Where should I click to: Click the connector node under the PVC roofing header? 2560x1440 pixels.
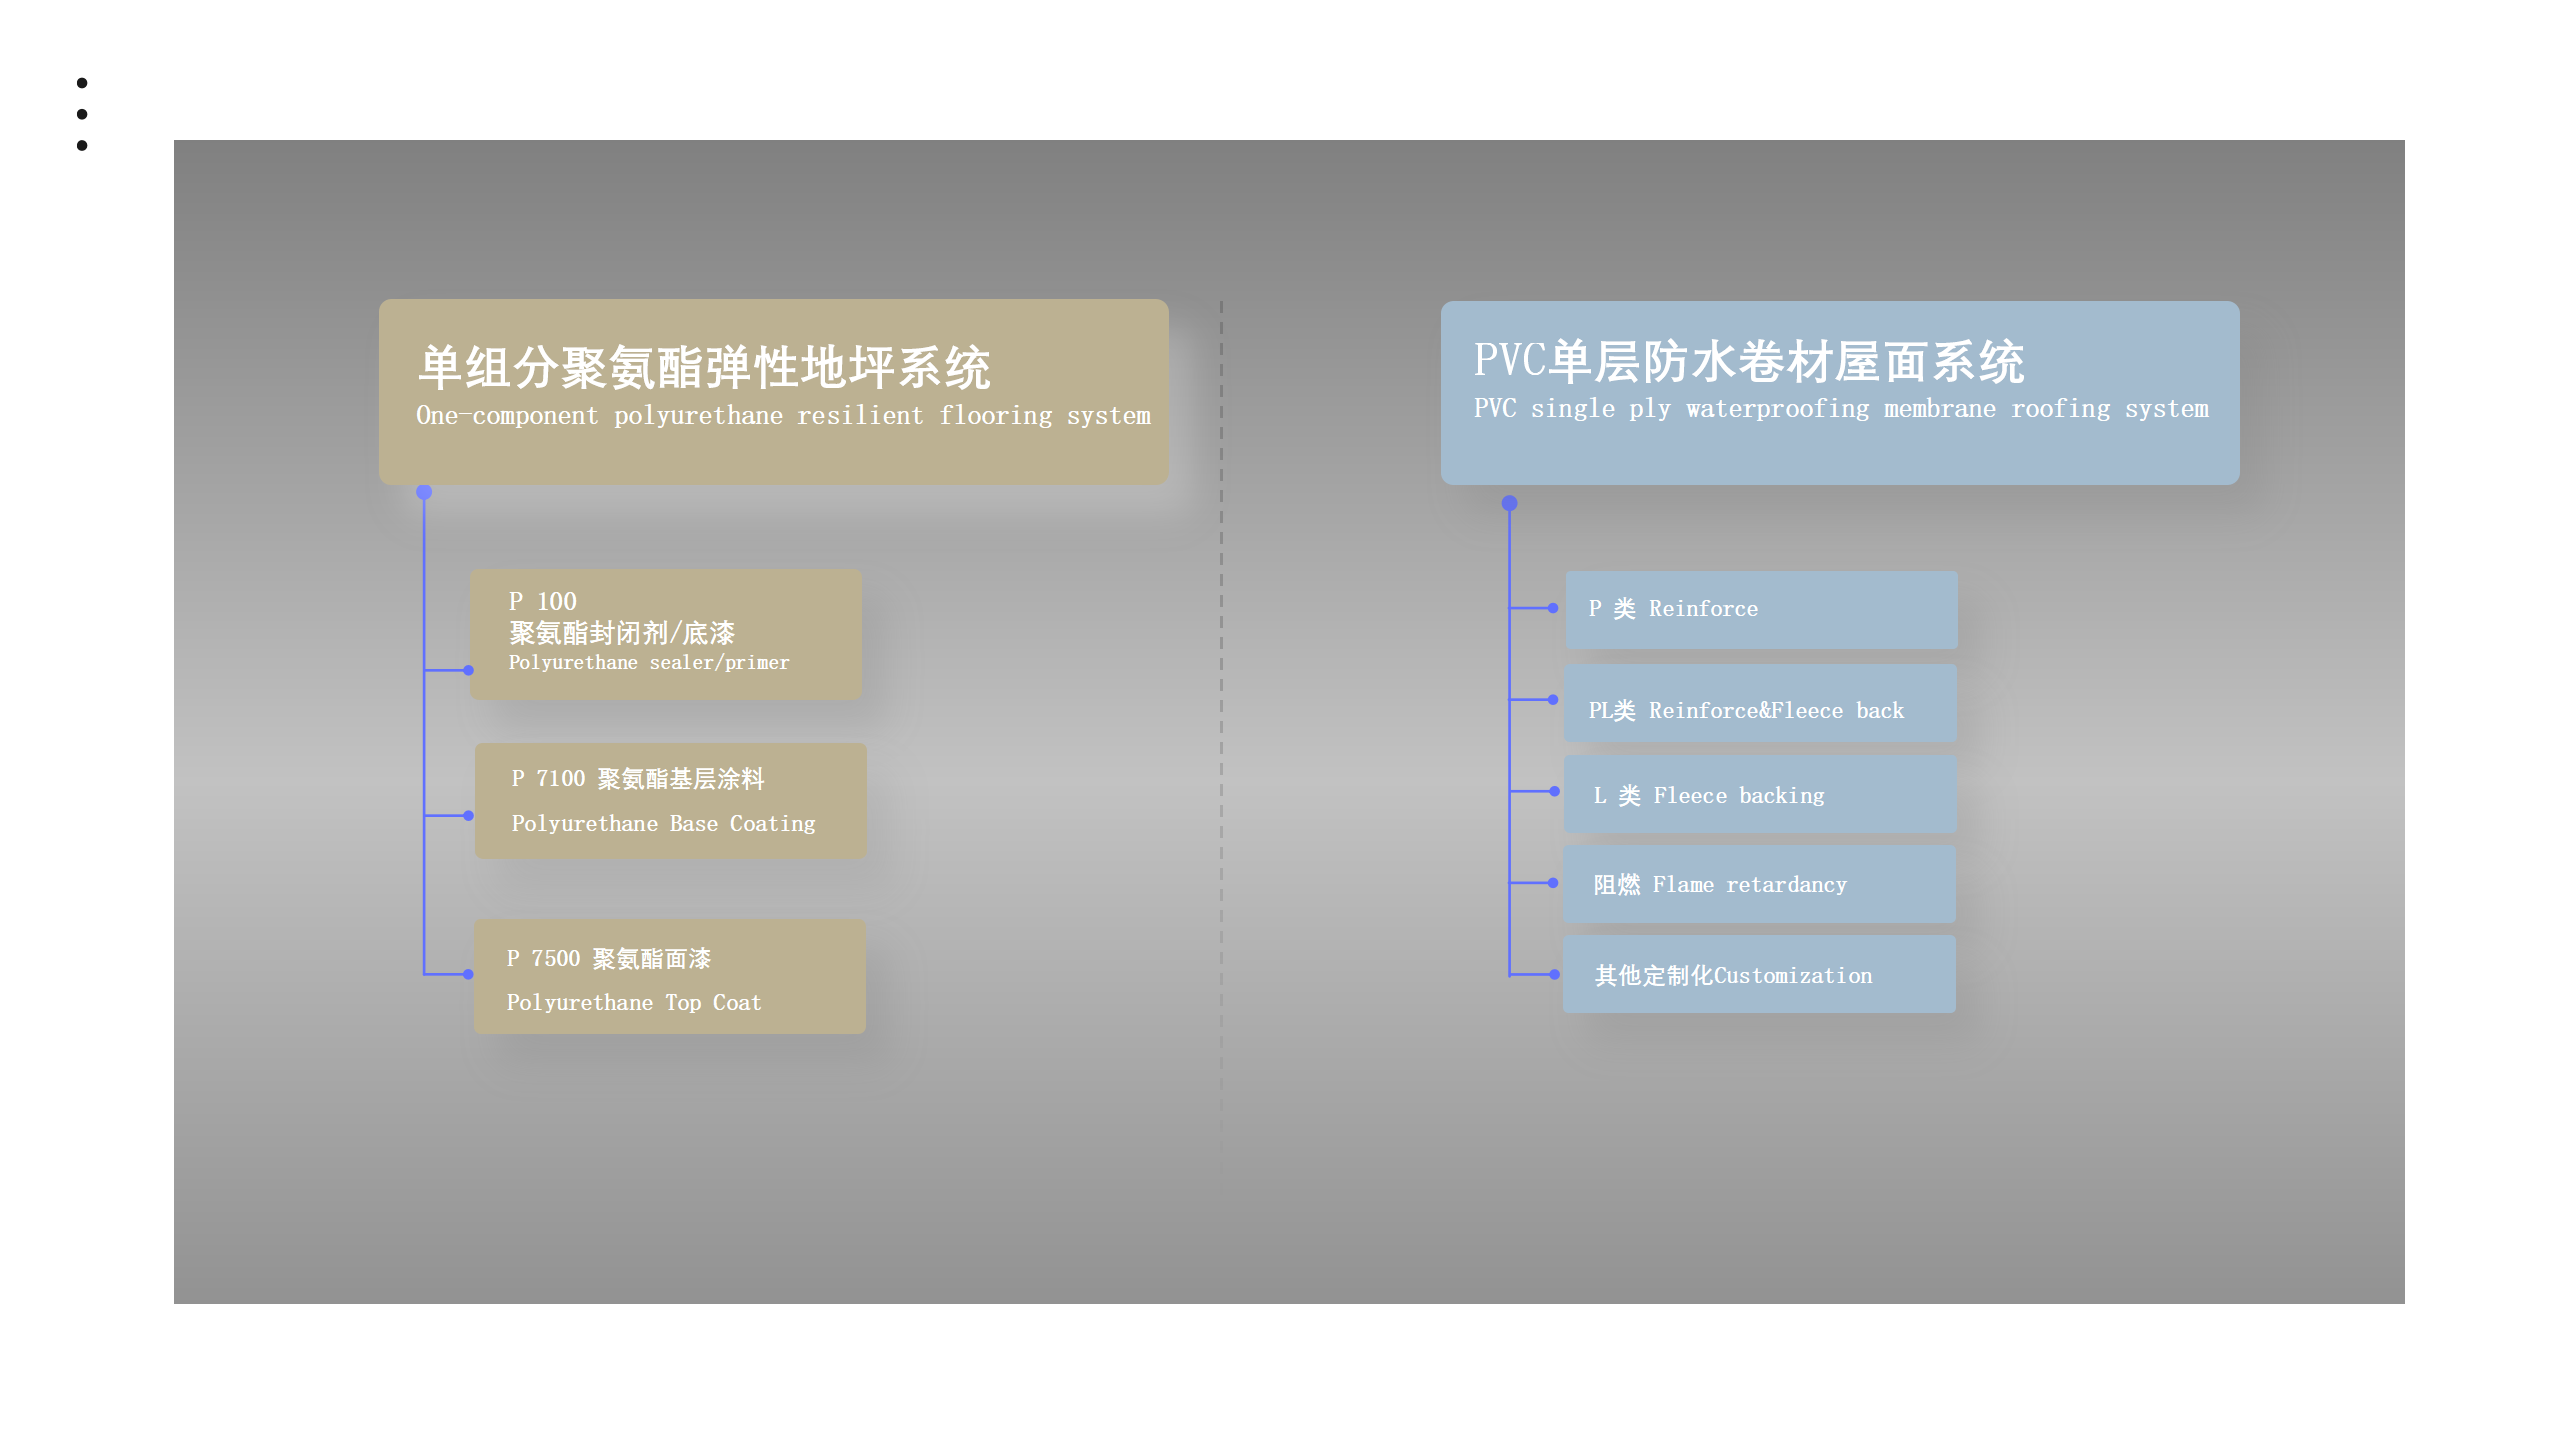[1509, 503]
